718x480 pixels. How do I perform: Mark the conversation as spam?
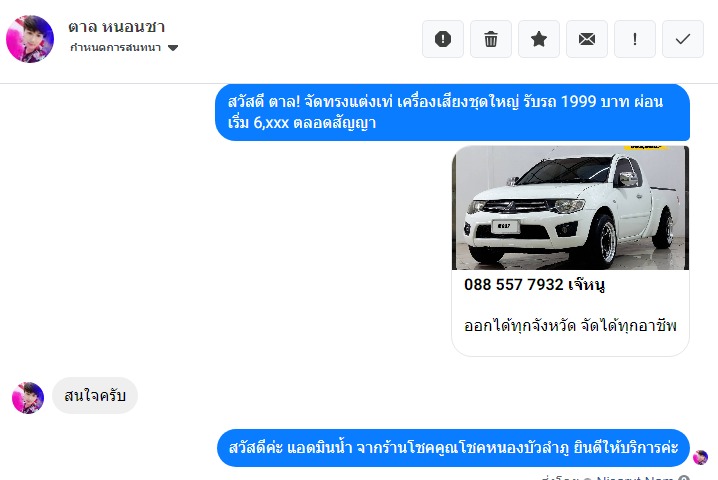443,39
